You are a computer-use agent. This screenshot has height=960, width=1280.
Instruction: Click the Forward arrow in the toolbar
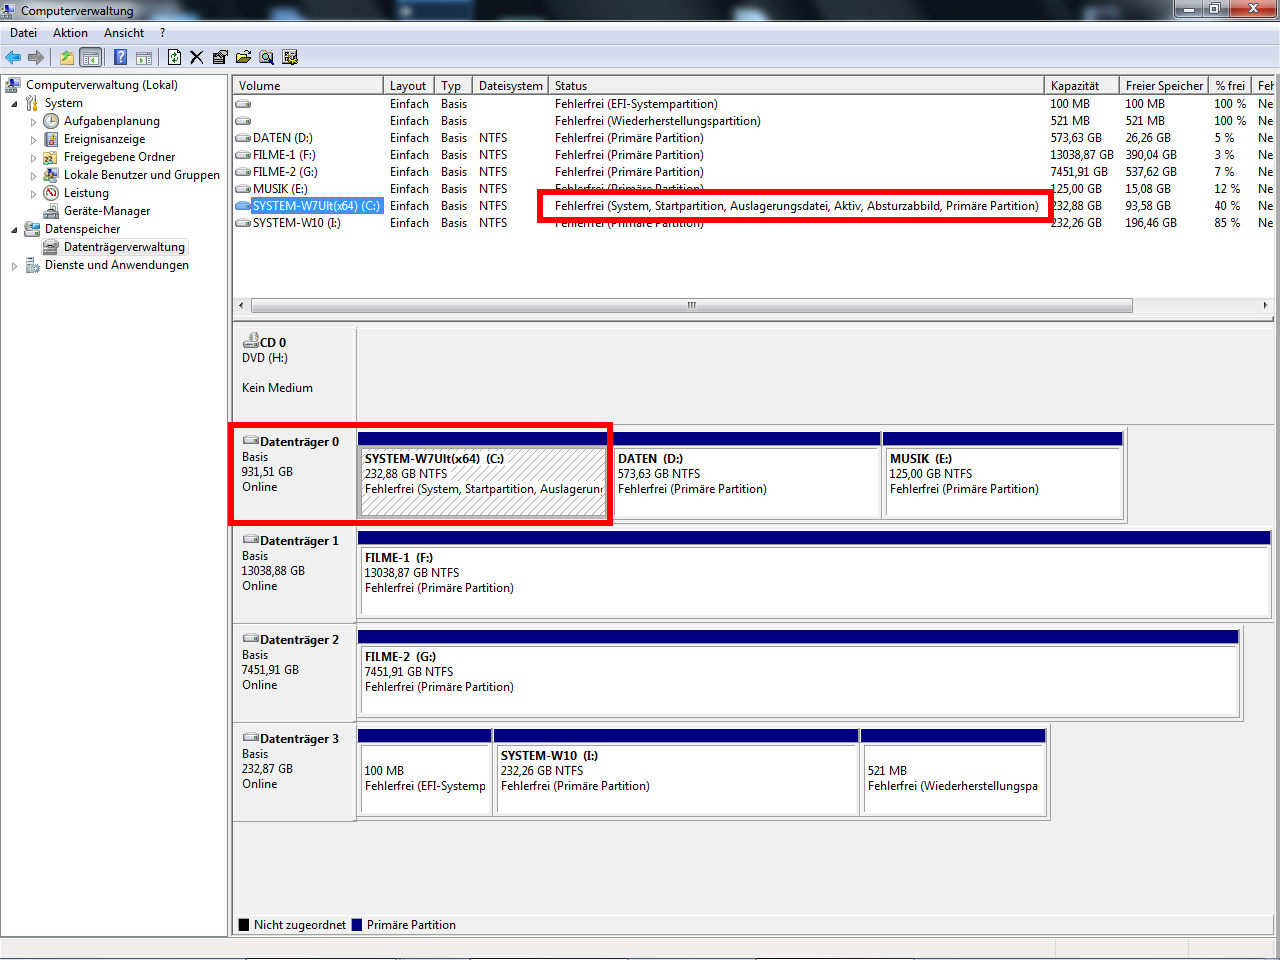pos(36,57)
